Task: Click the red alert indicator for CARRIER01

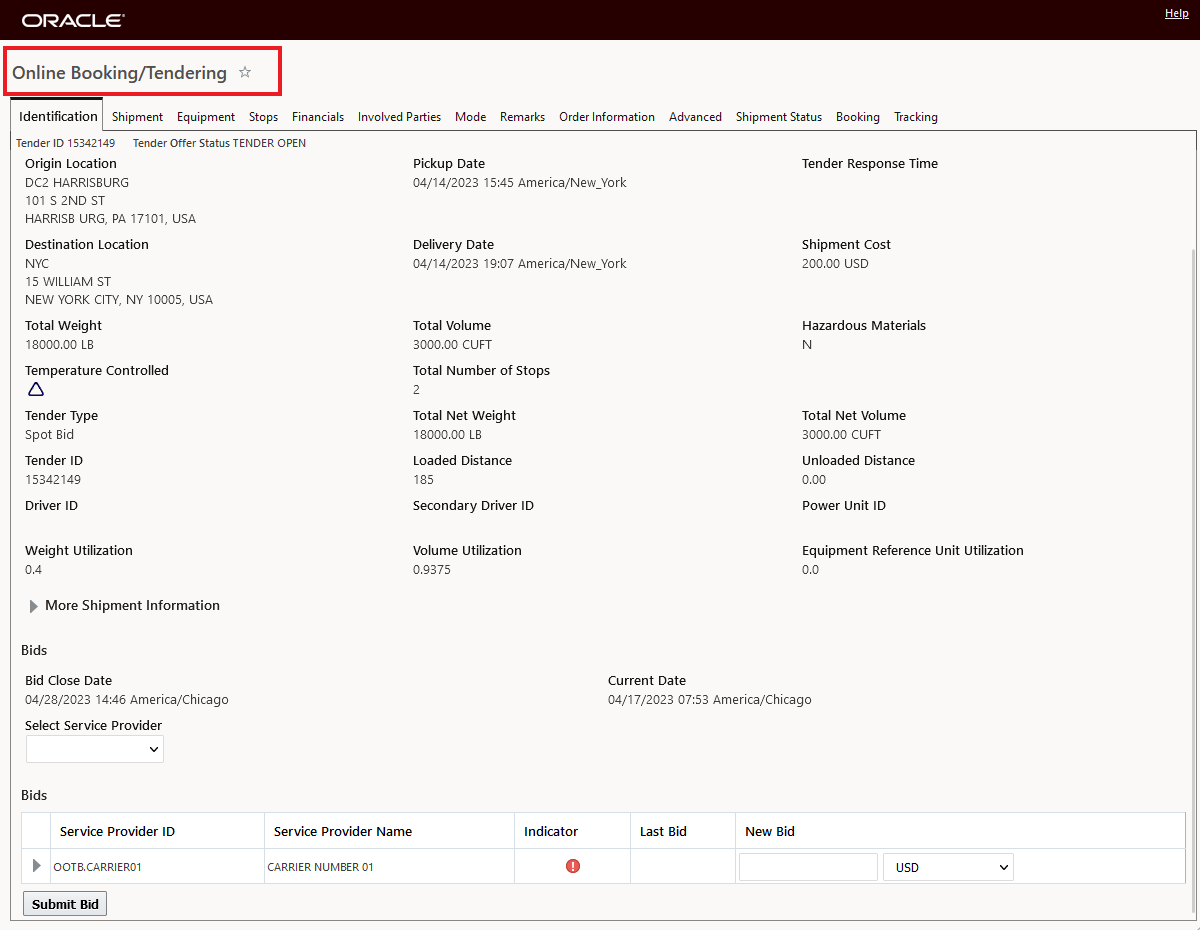Action: click(573, 866)
